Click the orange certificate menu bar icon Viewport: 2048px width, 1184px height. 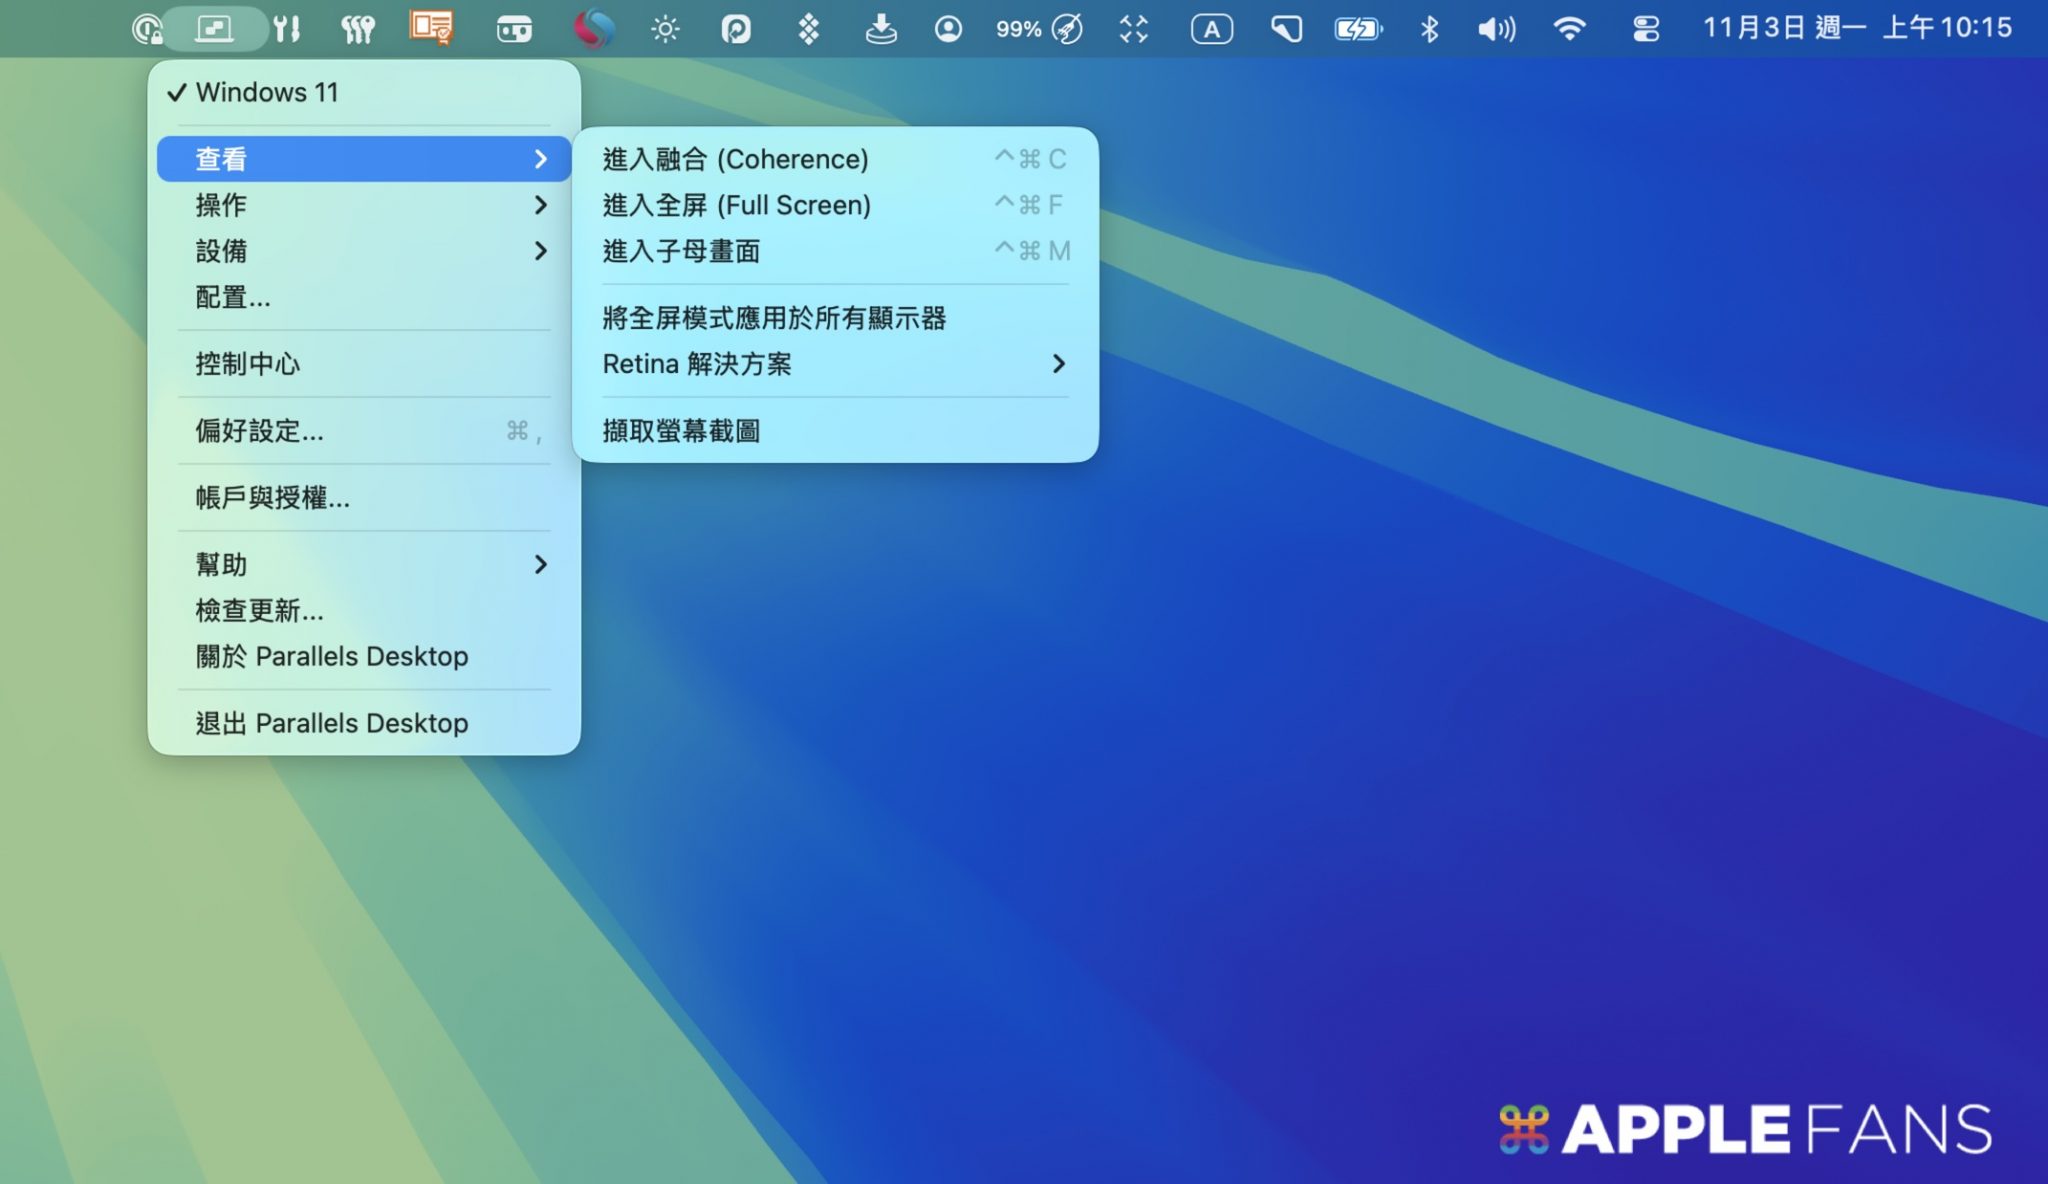(431, 27)
